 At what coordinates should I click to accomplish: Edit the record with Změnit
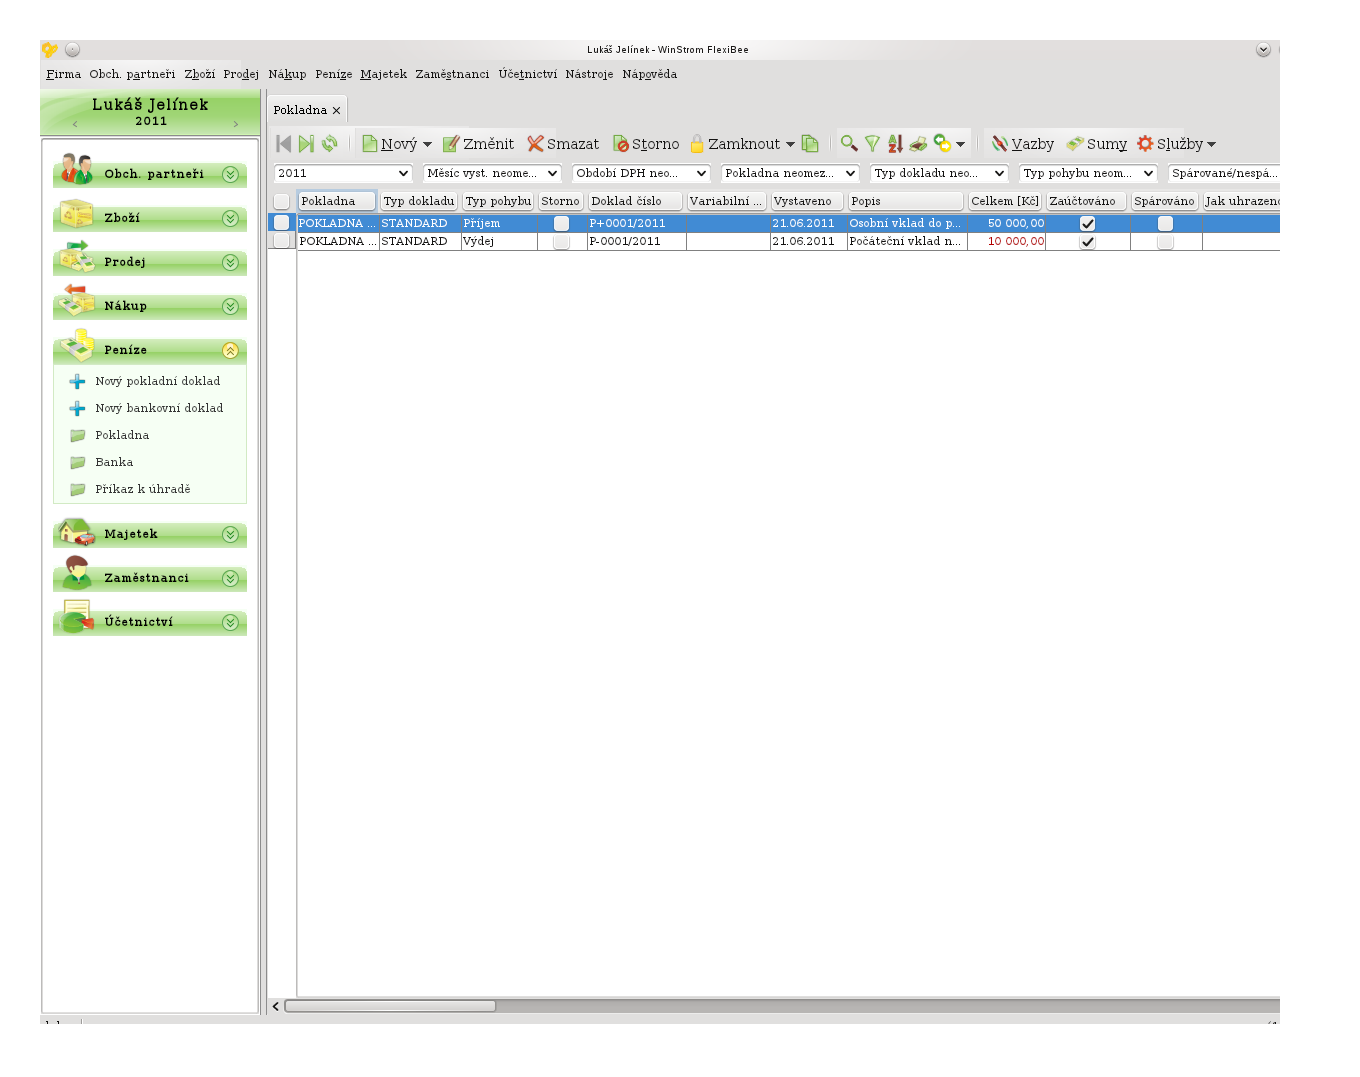coord(478,144)
